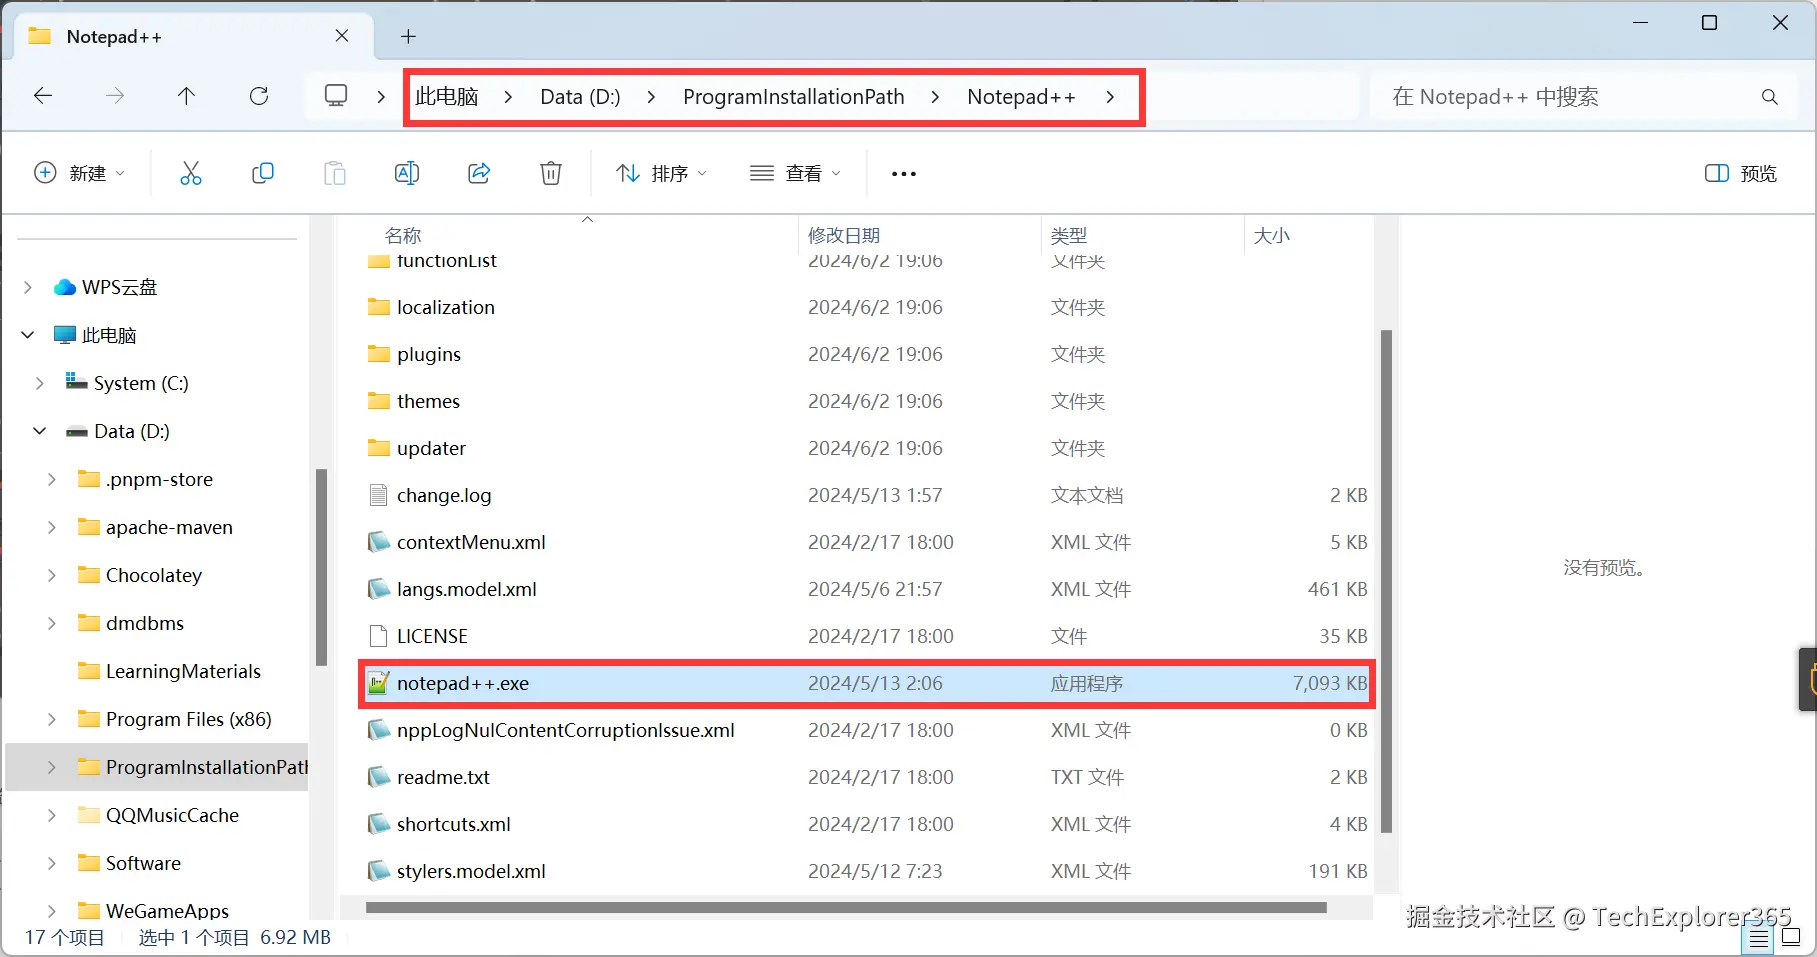Expand the Program Files (x86) node
1817x957 pixels.
coord(52,720)
